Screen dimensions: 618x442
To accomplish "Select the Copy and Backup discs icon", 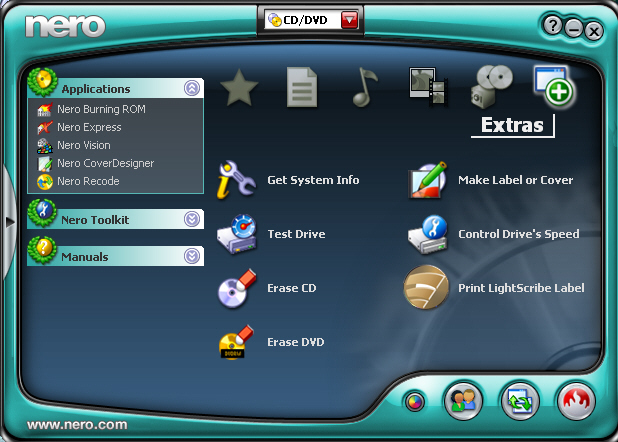I will point(491,87).
